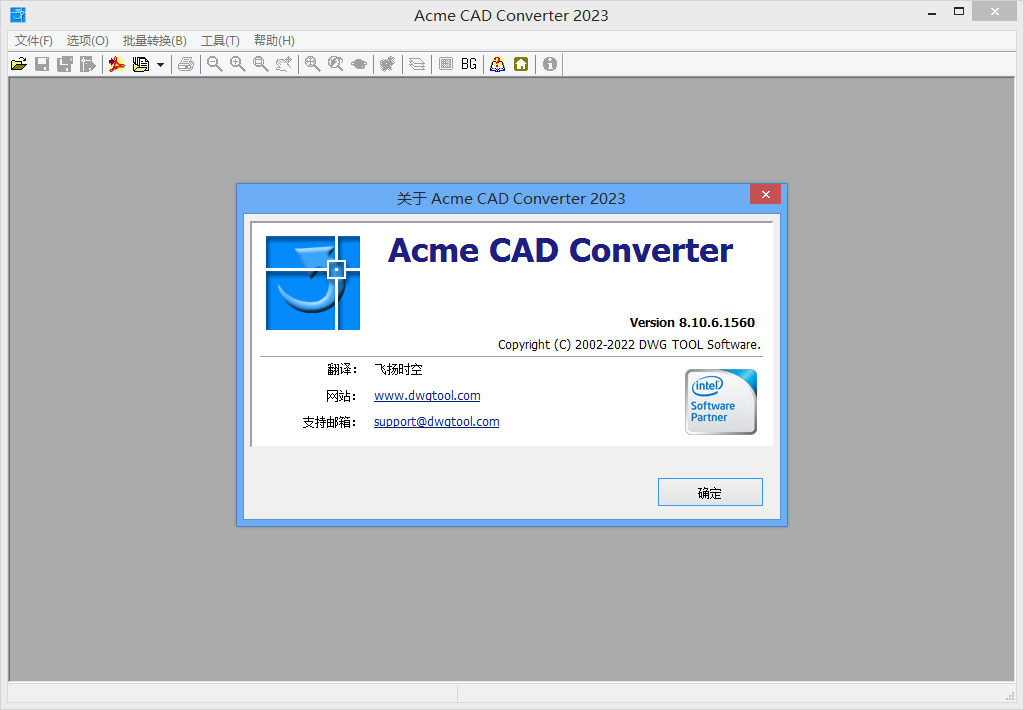Screen dimensions: 1024x710
Task: Click the Copyright (C) 2002-2022 DWG TOOL text
Action: pyautogui.click(x=629, y=344)
